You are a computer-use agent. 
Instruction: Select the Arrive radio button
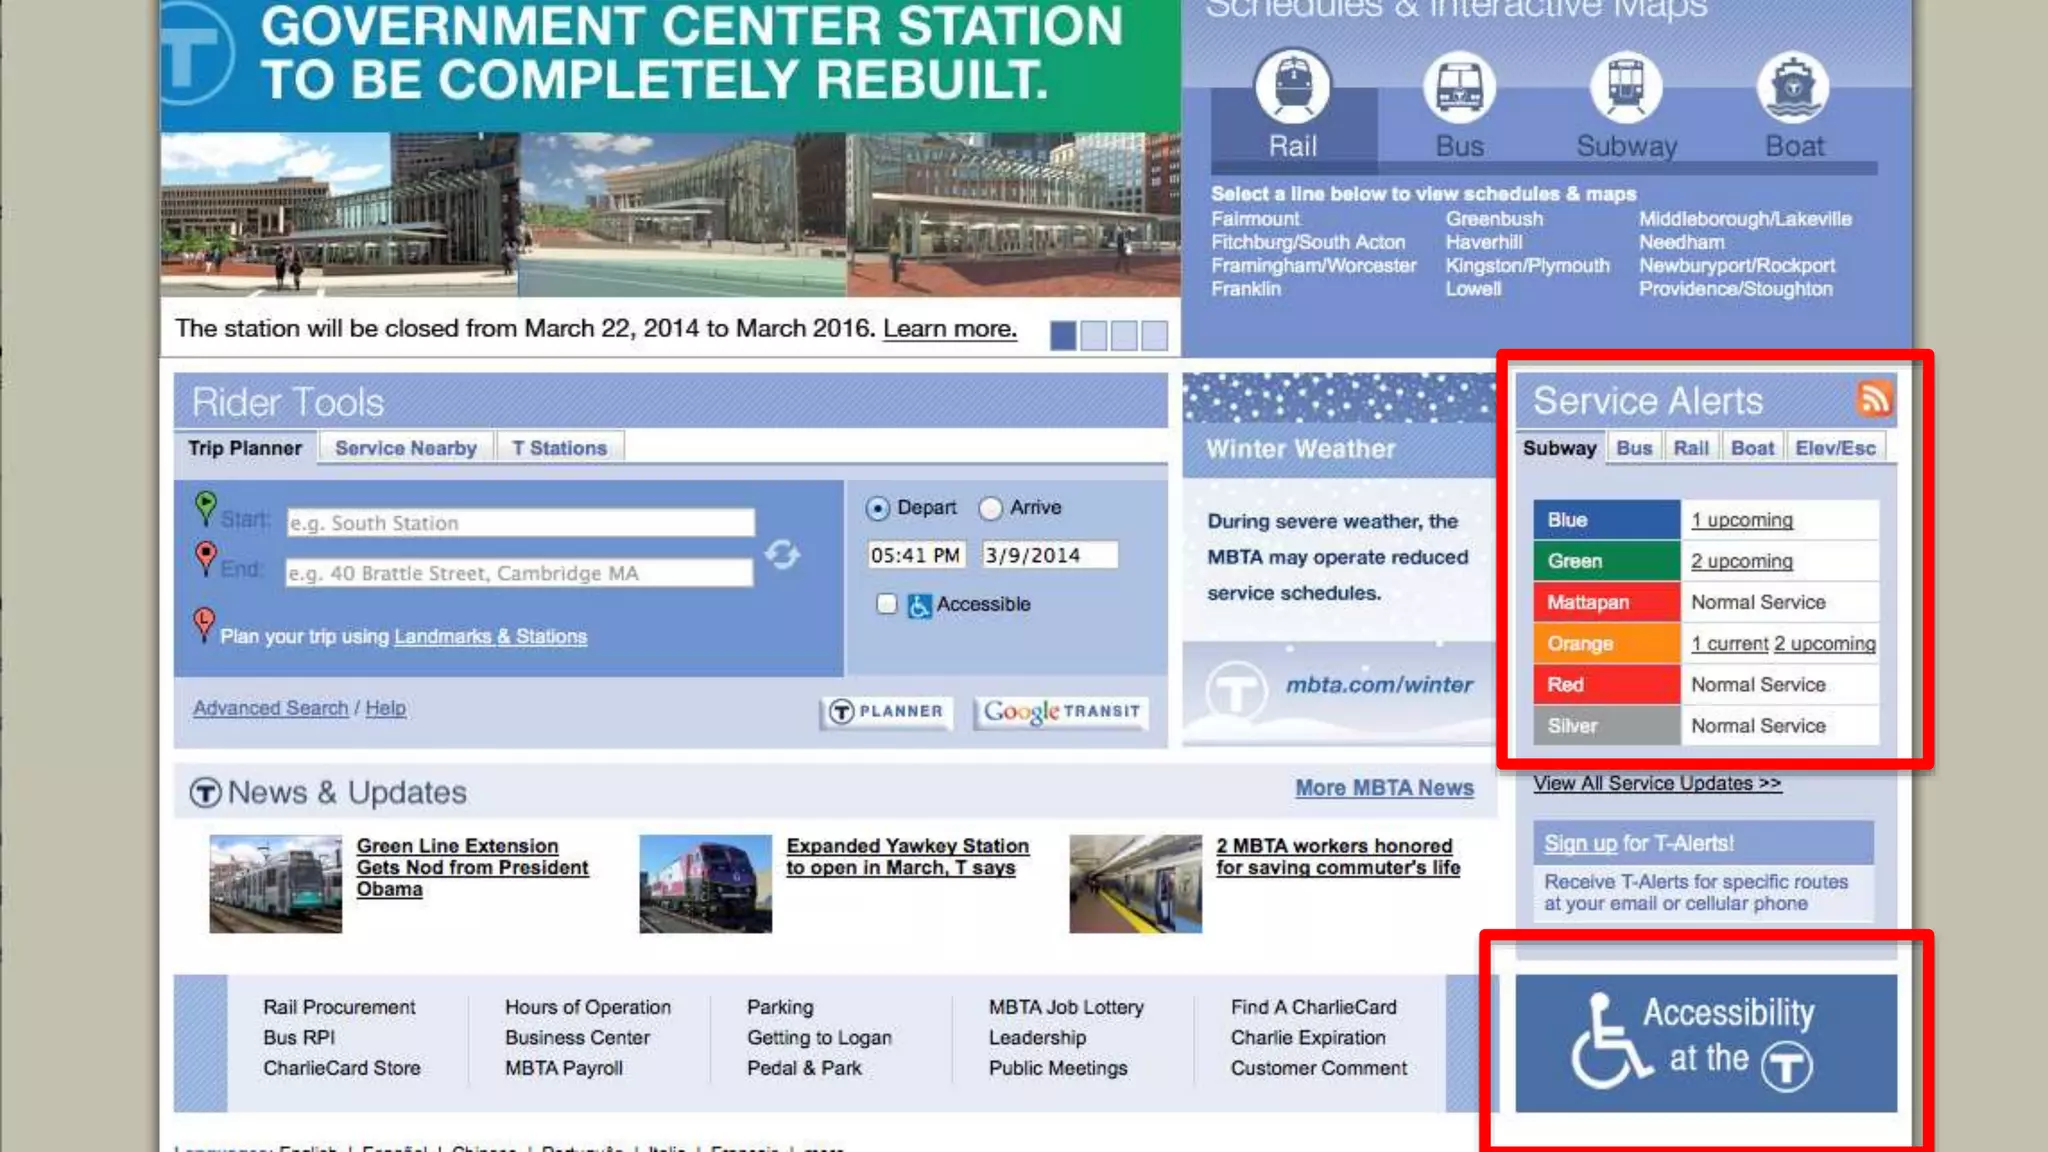[x=990, y=508]
